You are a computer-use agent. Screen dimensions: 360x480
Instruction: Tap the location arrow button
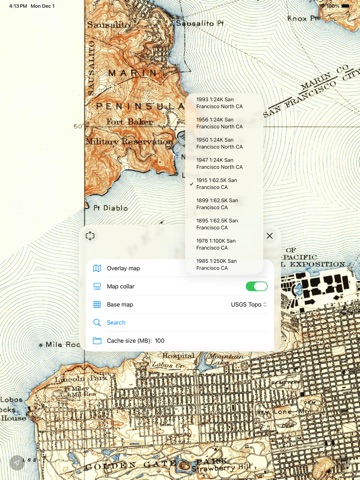click(16, 463)
